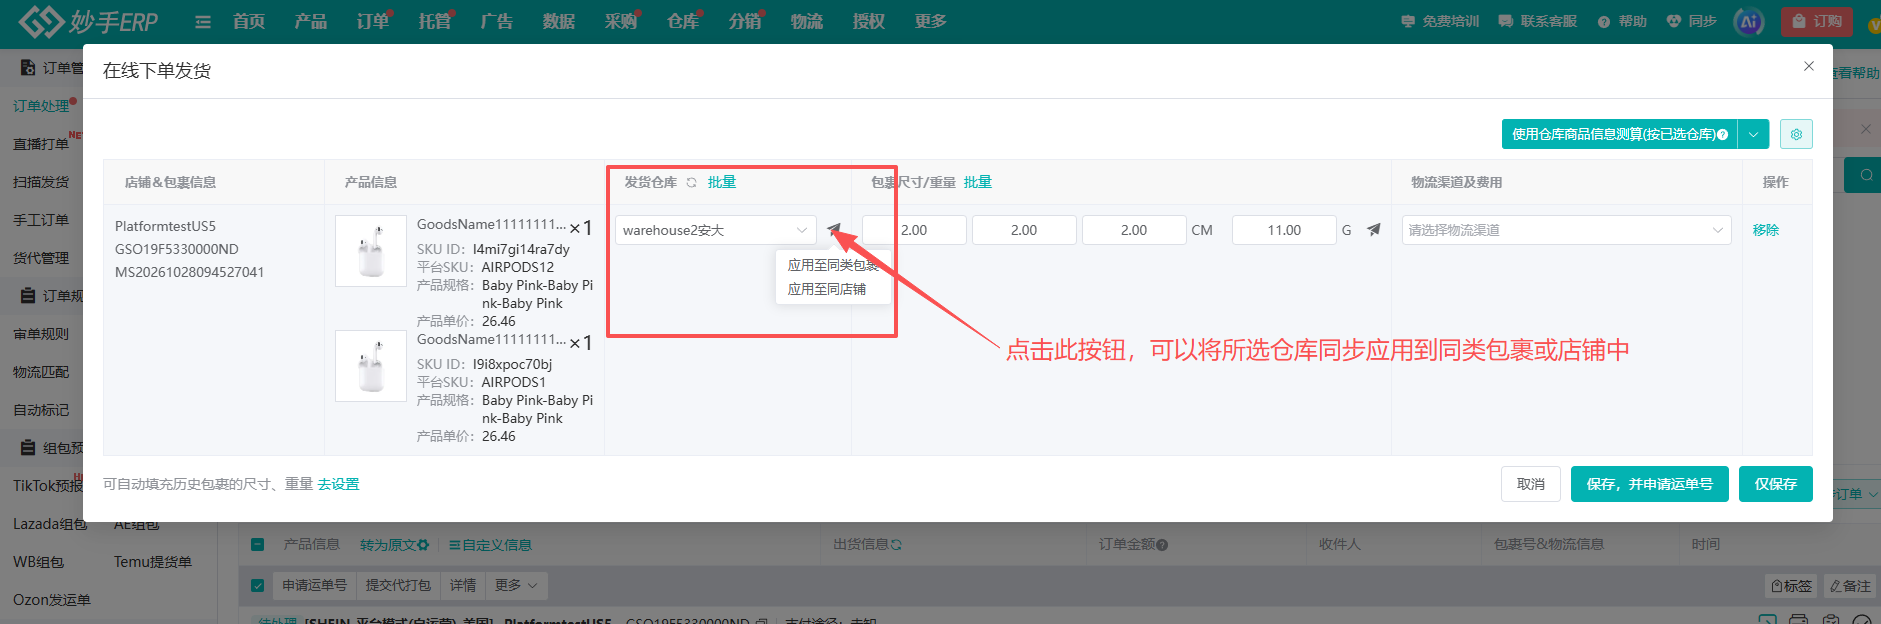Click the paper-plane apply icon next to warehouse dropdown
This screenshot has height=624, width=1881.
pos(834,230)
